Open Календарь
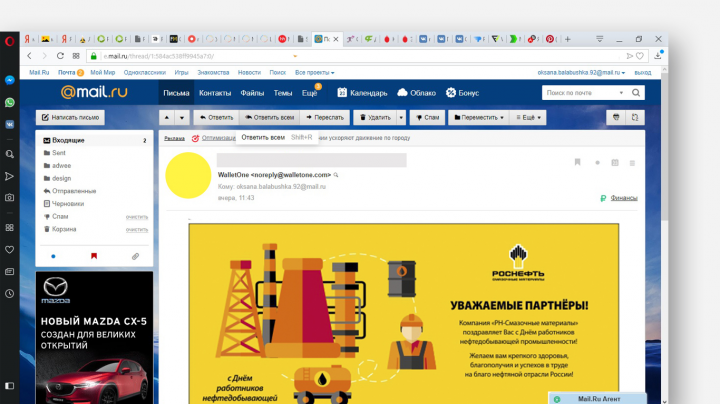 point(362,93)
